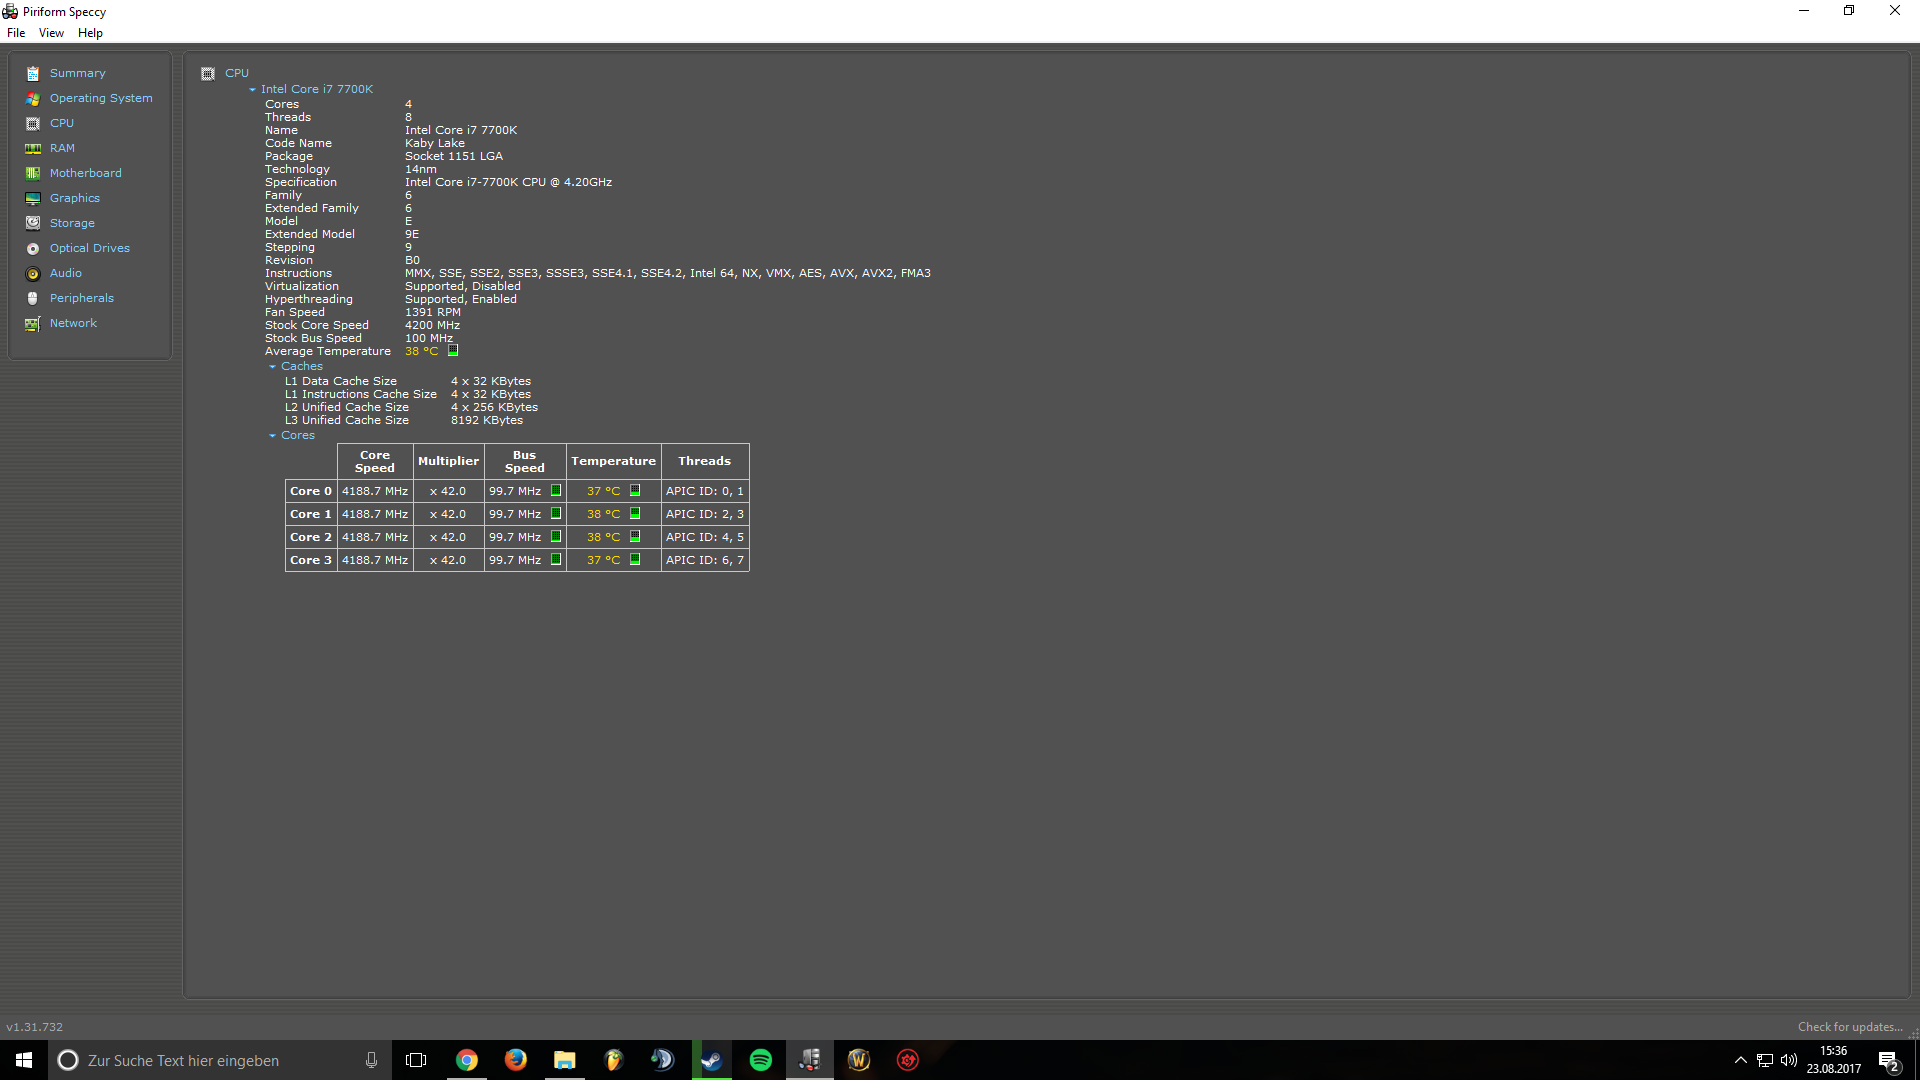1920x1080 pixels.
Task: Click the volume icon in system tray
Action: pyautogui.click(x=1789, y=1060)
